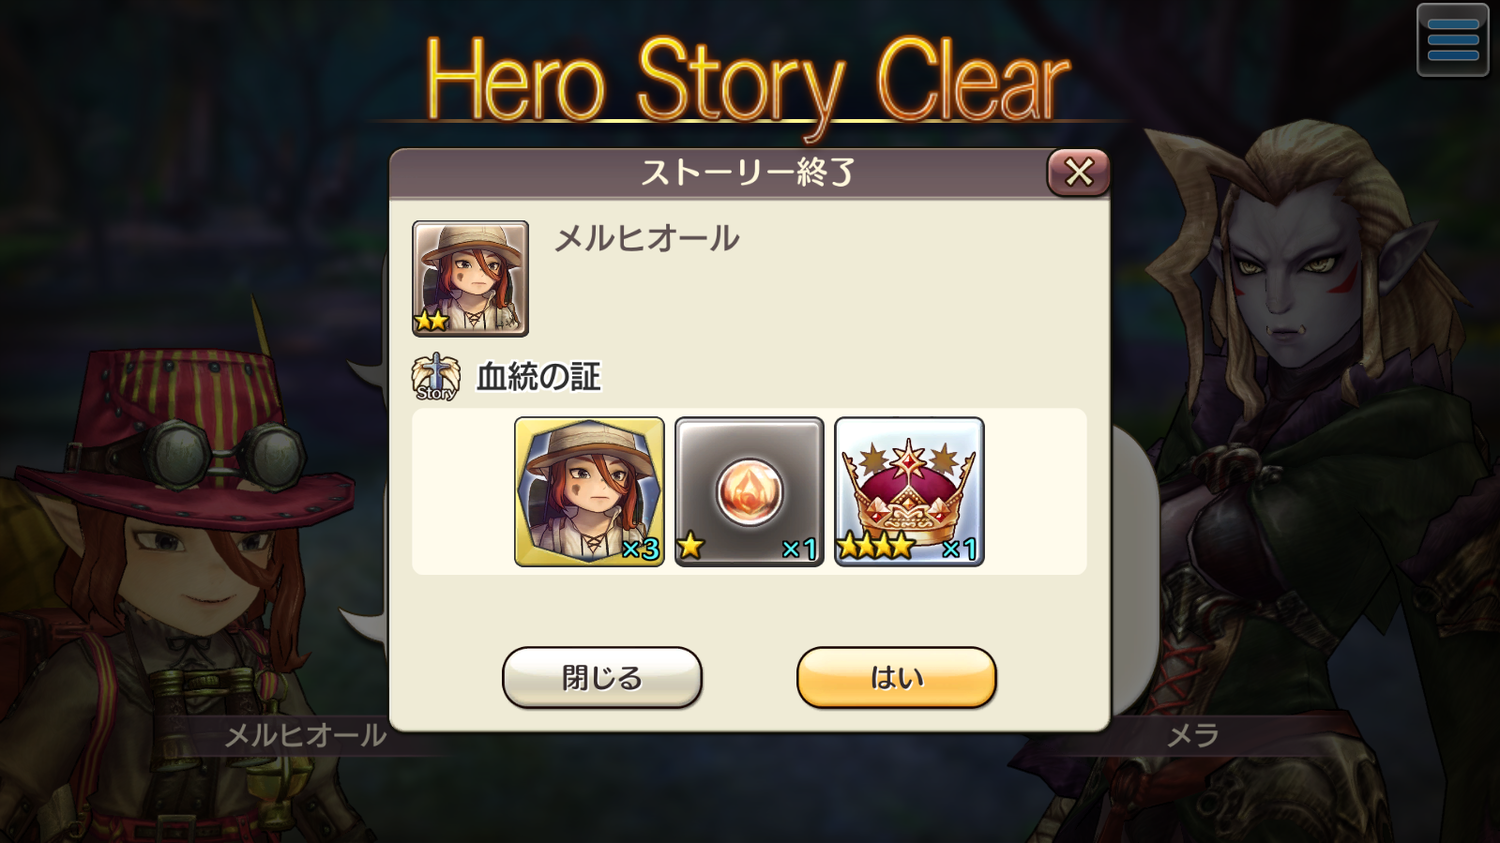This screenshot has width=1500, height=843.
Task: Close the ストーリー終了 dialog with X
Action: pos(1078,172)
